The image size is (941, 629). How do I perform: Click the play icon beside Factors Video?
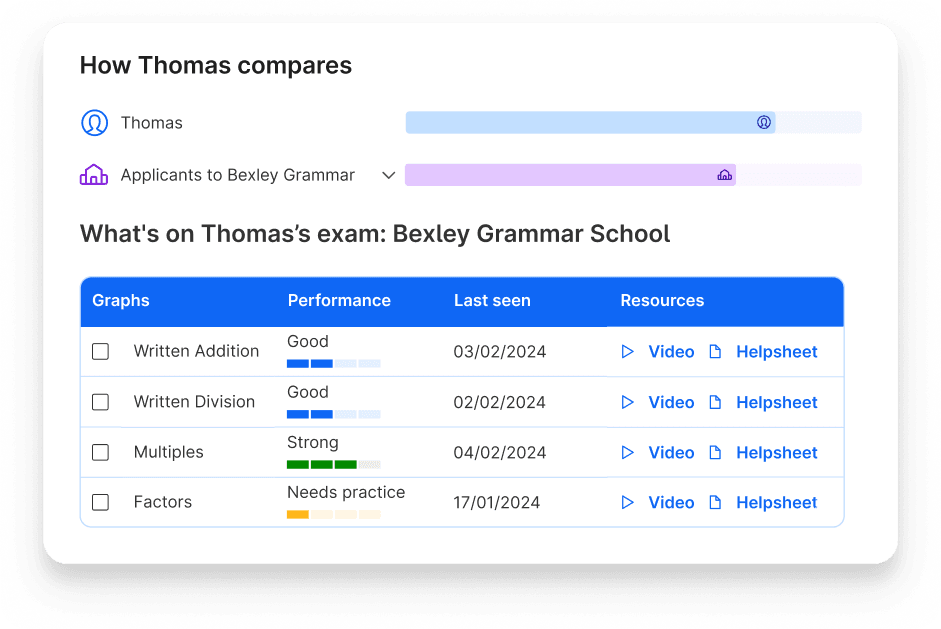click(x=628, y=502)
